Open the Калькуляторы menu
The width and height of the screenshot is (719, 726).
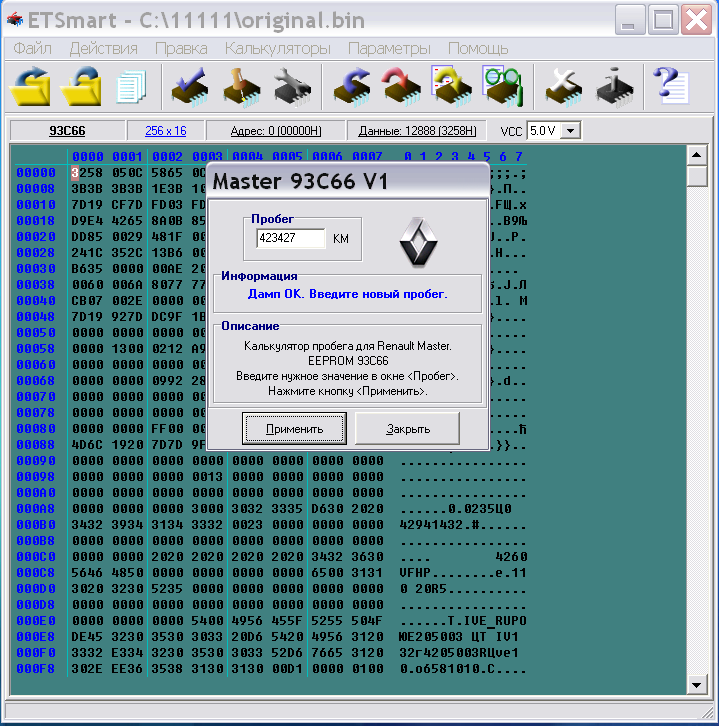pos(278,48)
